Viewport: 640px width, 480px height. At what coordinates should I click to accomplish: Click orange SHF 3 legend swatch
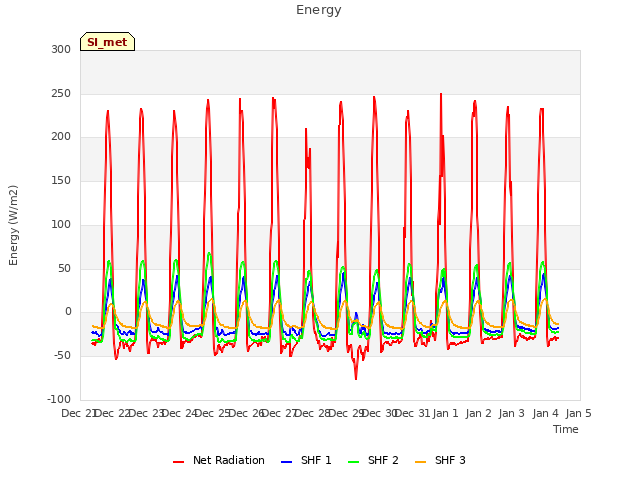pos(420,462)
